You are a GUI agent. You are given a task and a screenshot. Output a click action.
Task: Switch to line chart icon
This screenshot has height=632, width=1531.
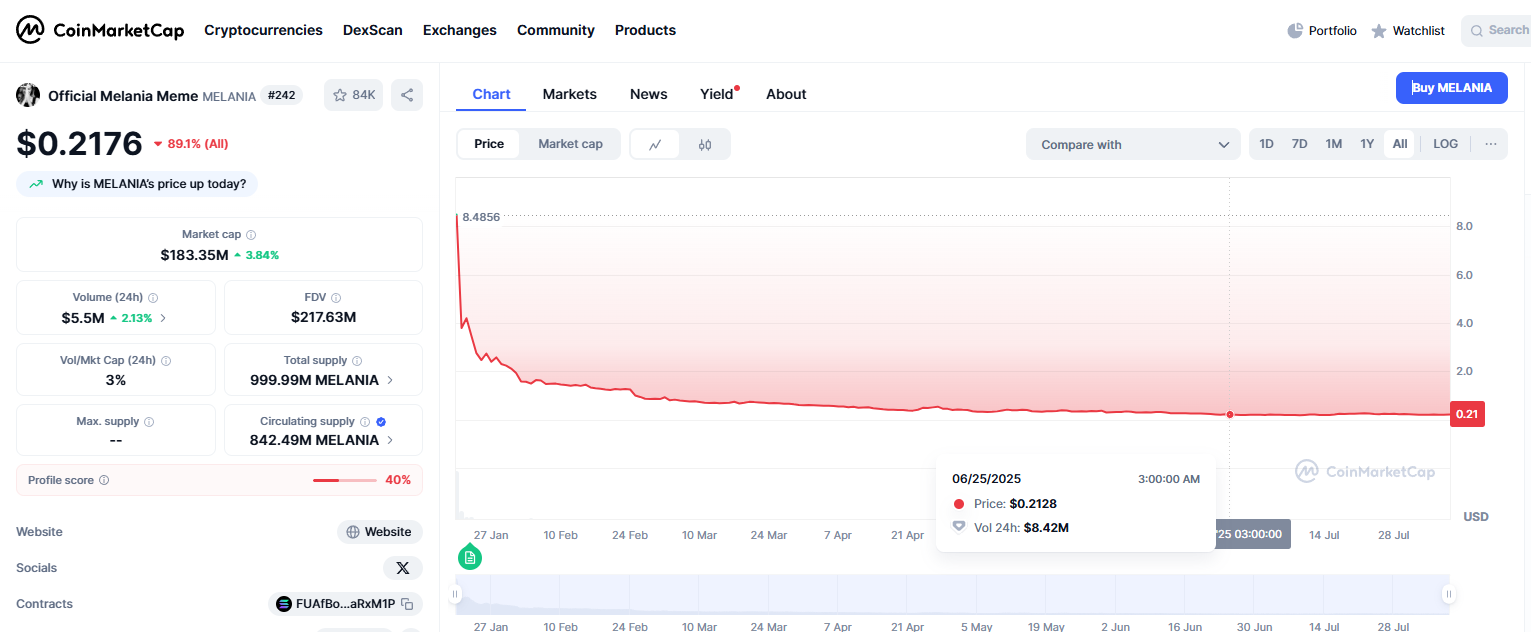point(655,144)
